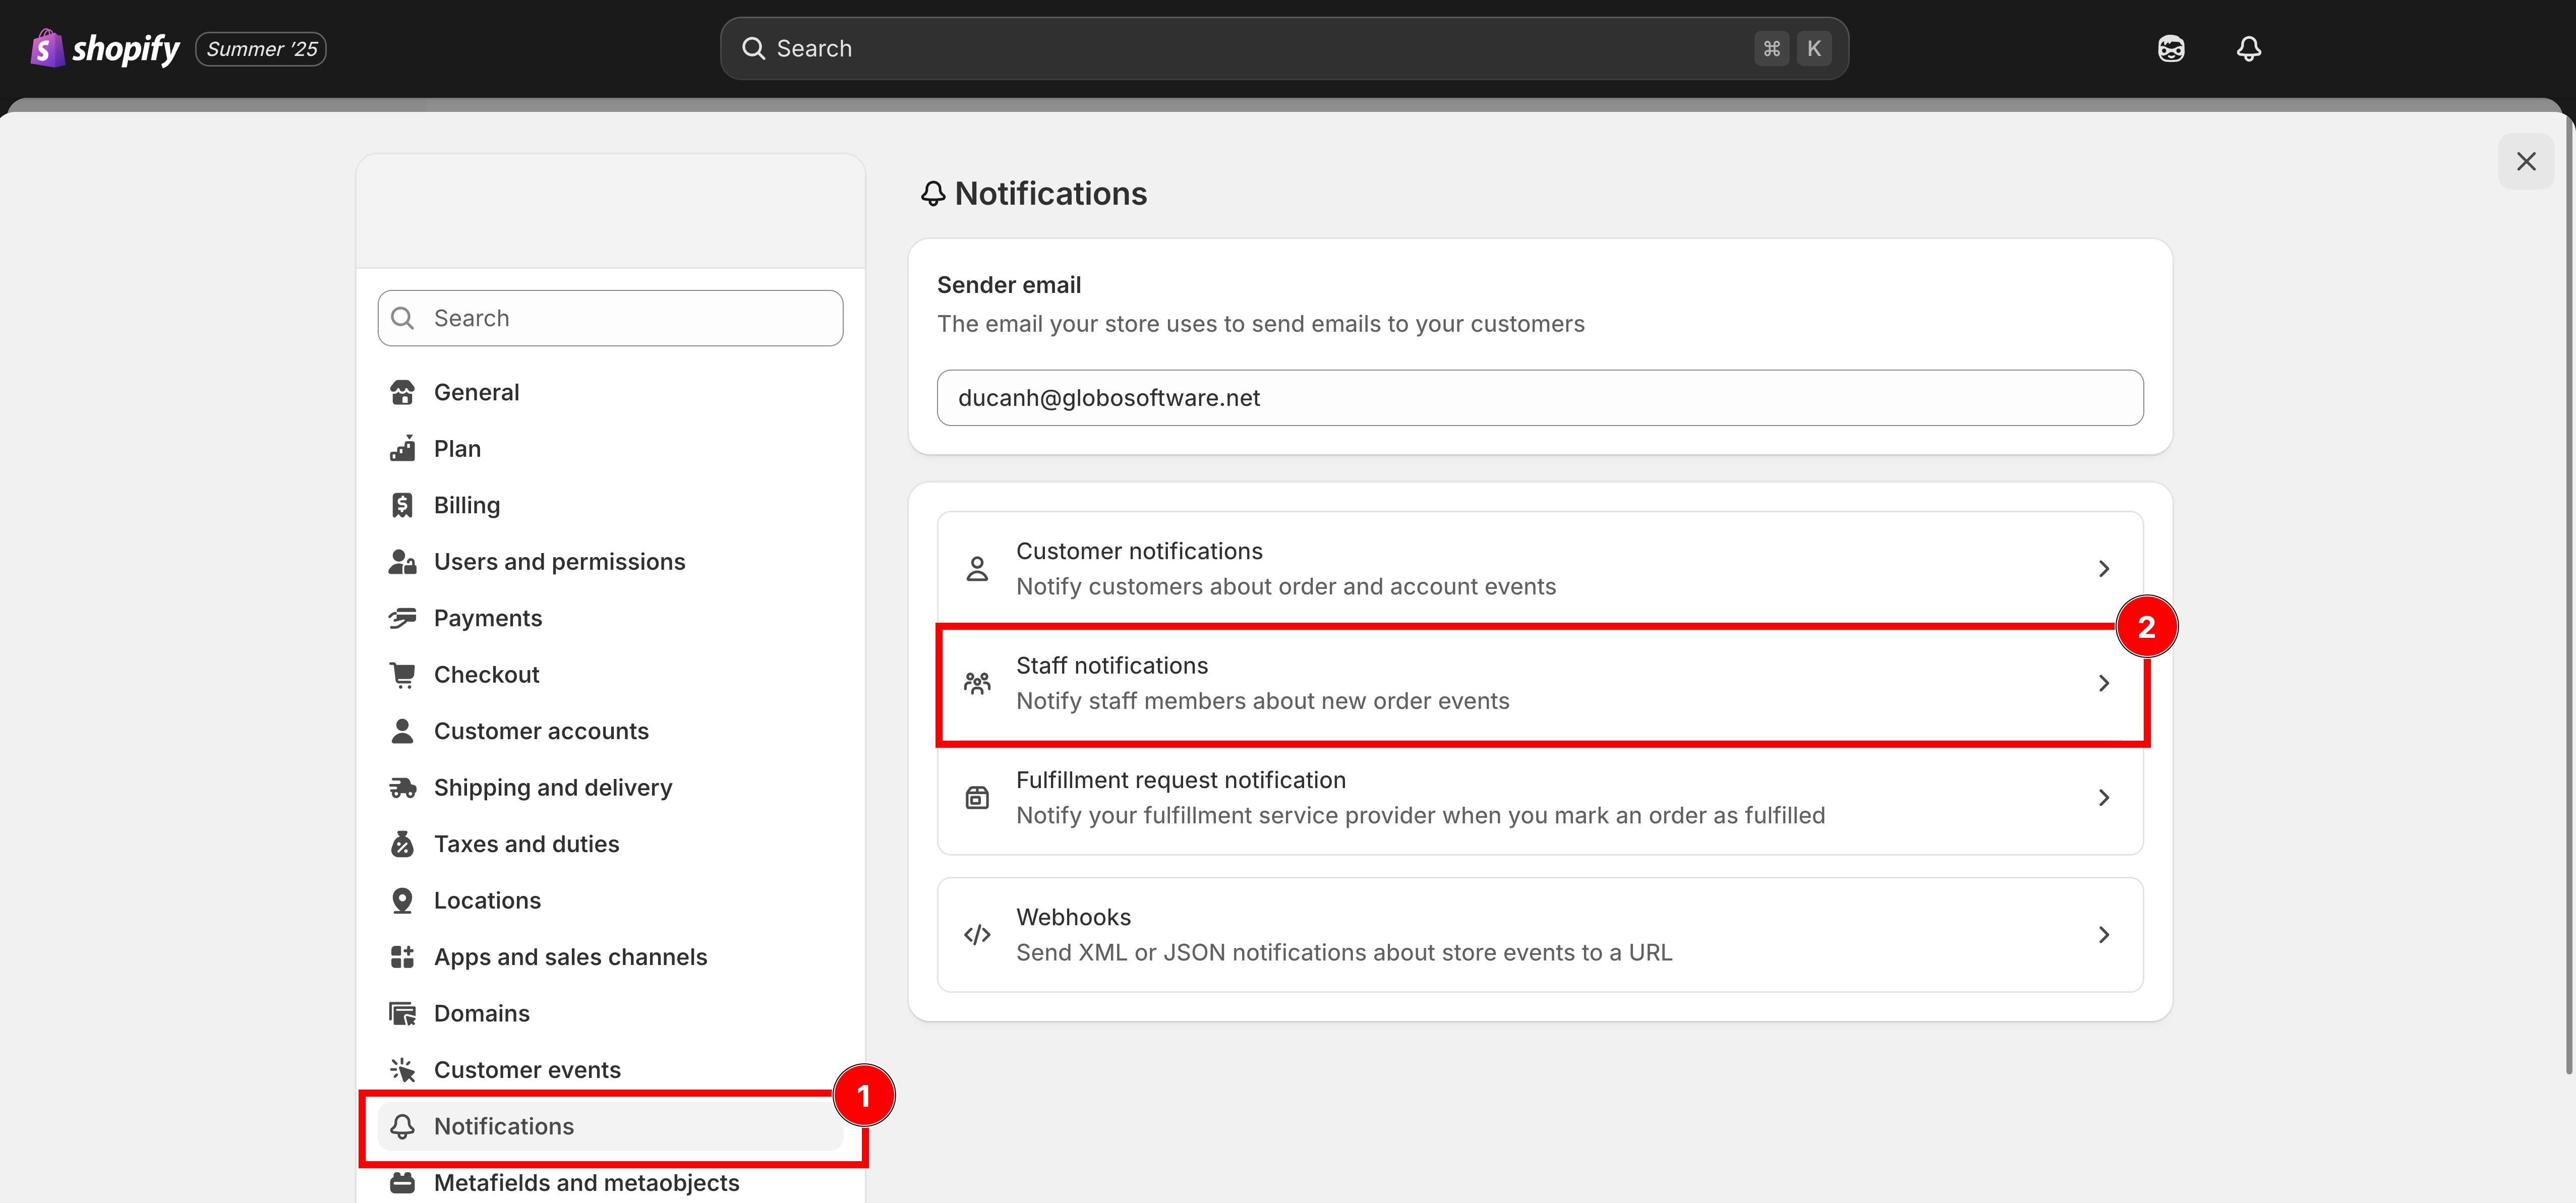This screenshot has height=1203, width=2576.
Task: Open Staff notifications section
Action: [1540, 683]
